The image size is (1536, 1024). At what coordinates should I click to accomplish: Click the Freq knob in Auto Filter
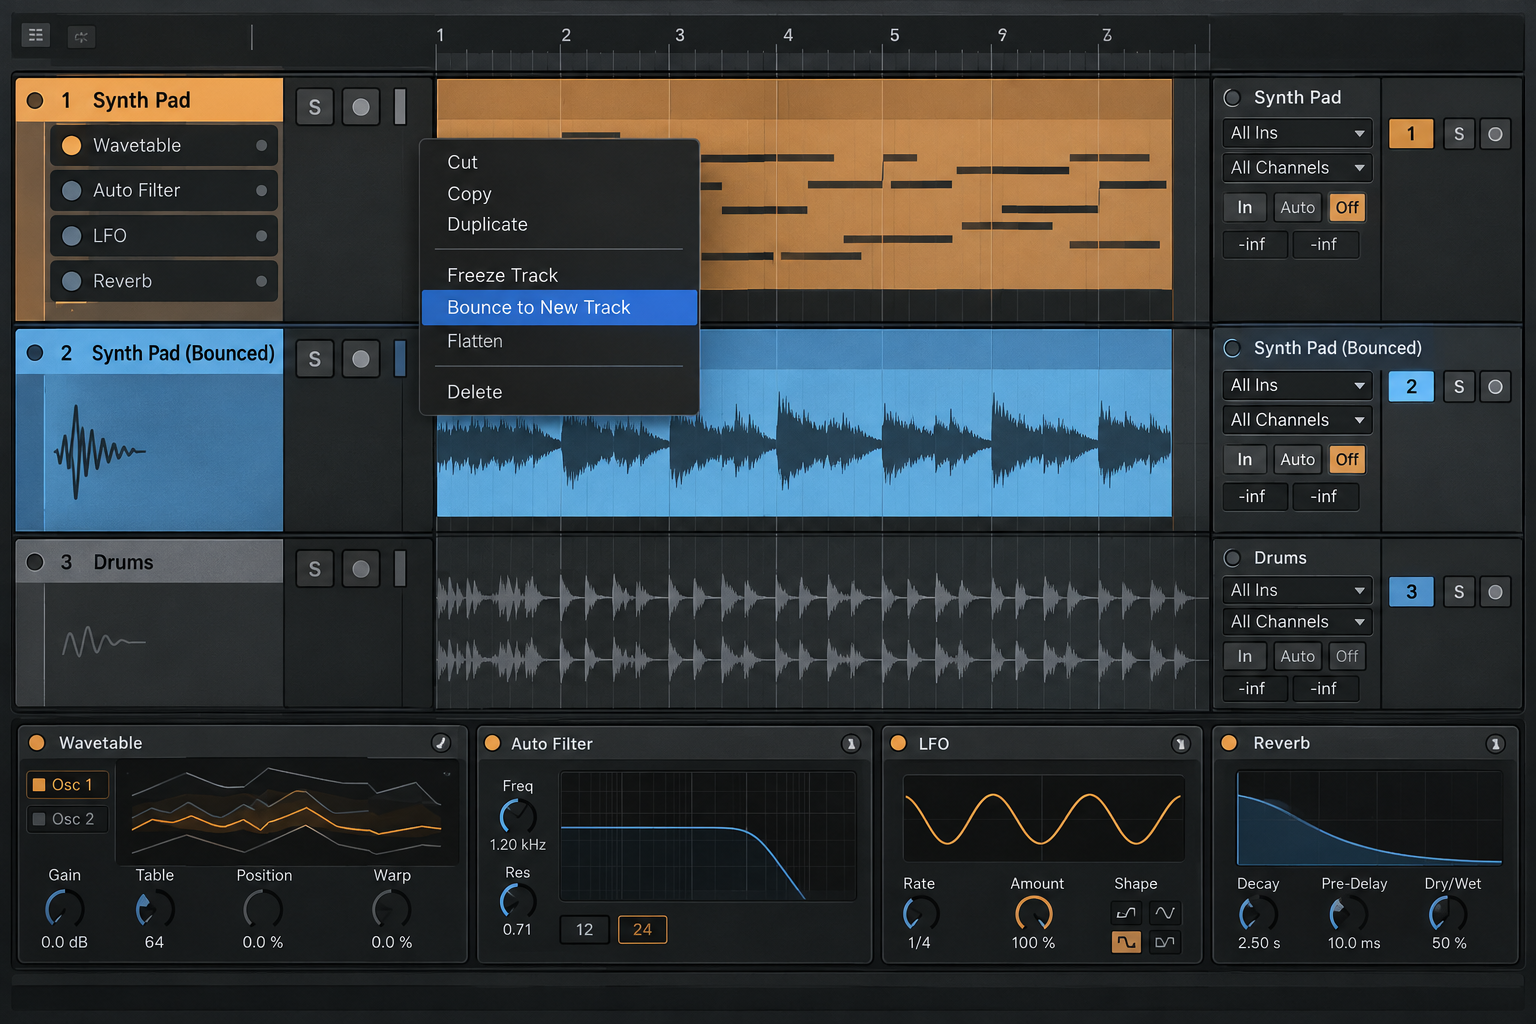coord(517,816)
